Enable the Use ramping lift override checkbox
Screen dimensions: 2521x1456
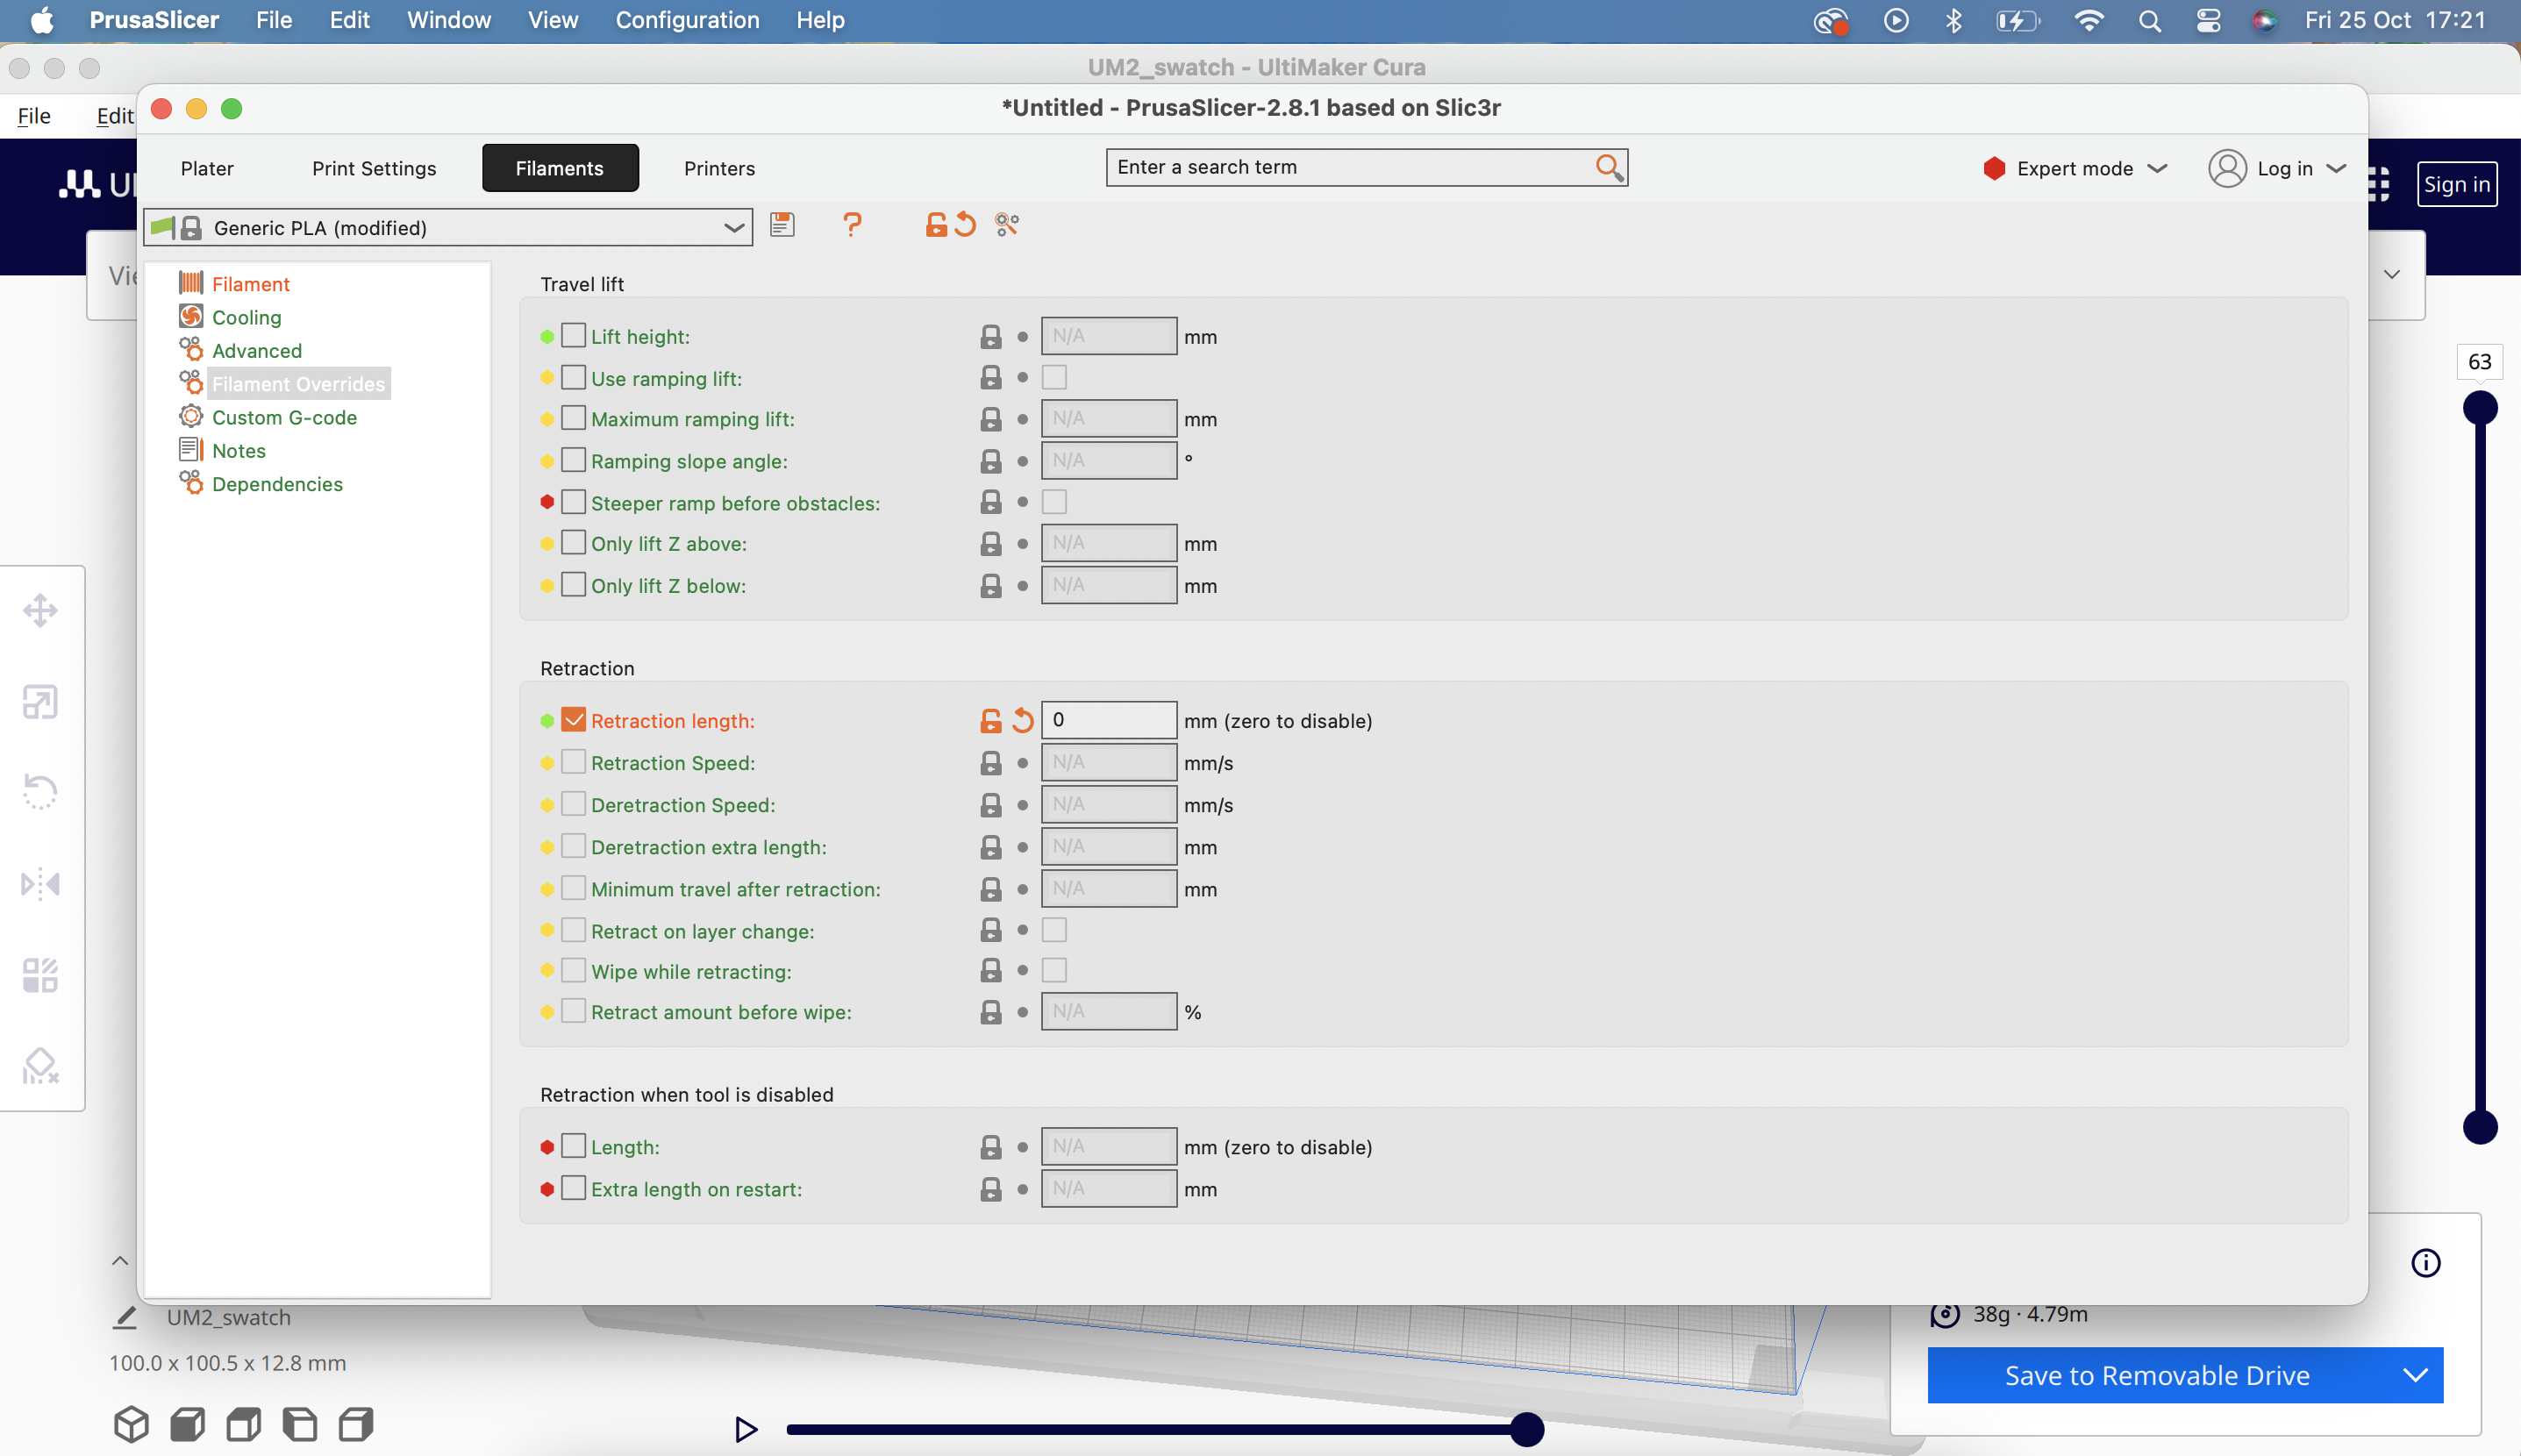coord(573,377)
